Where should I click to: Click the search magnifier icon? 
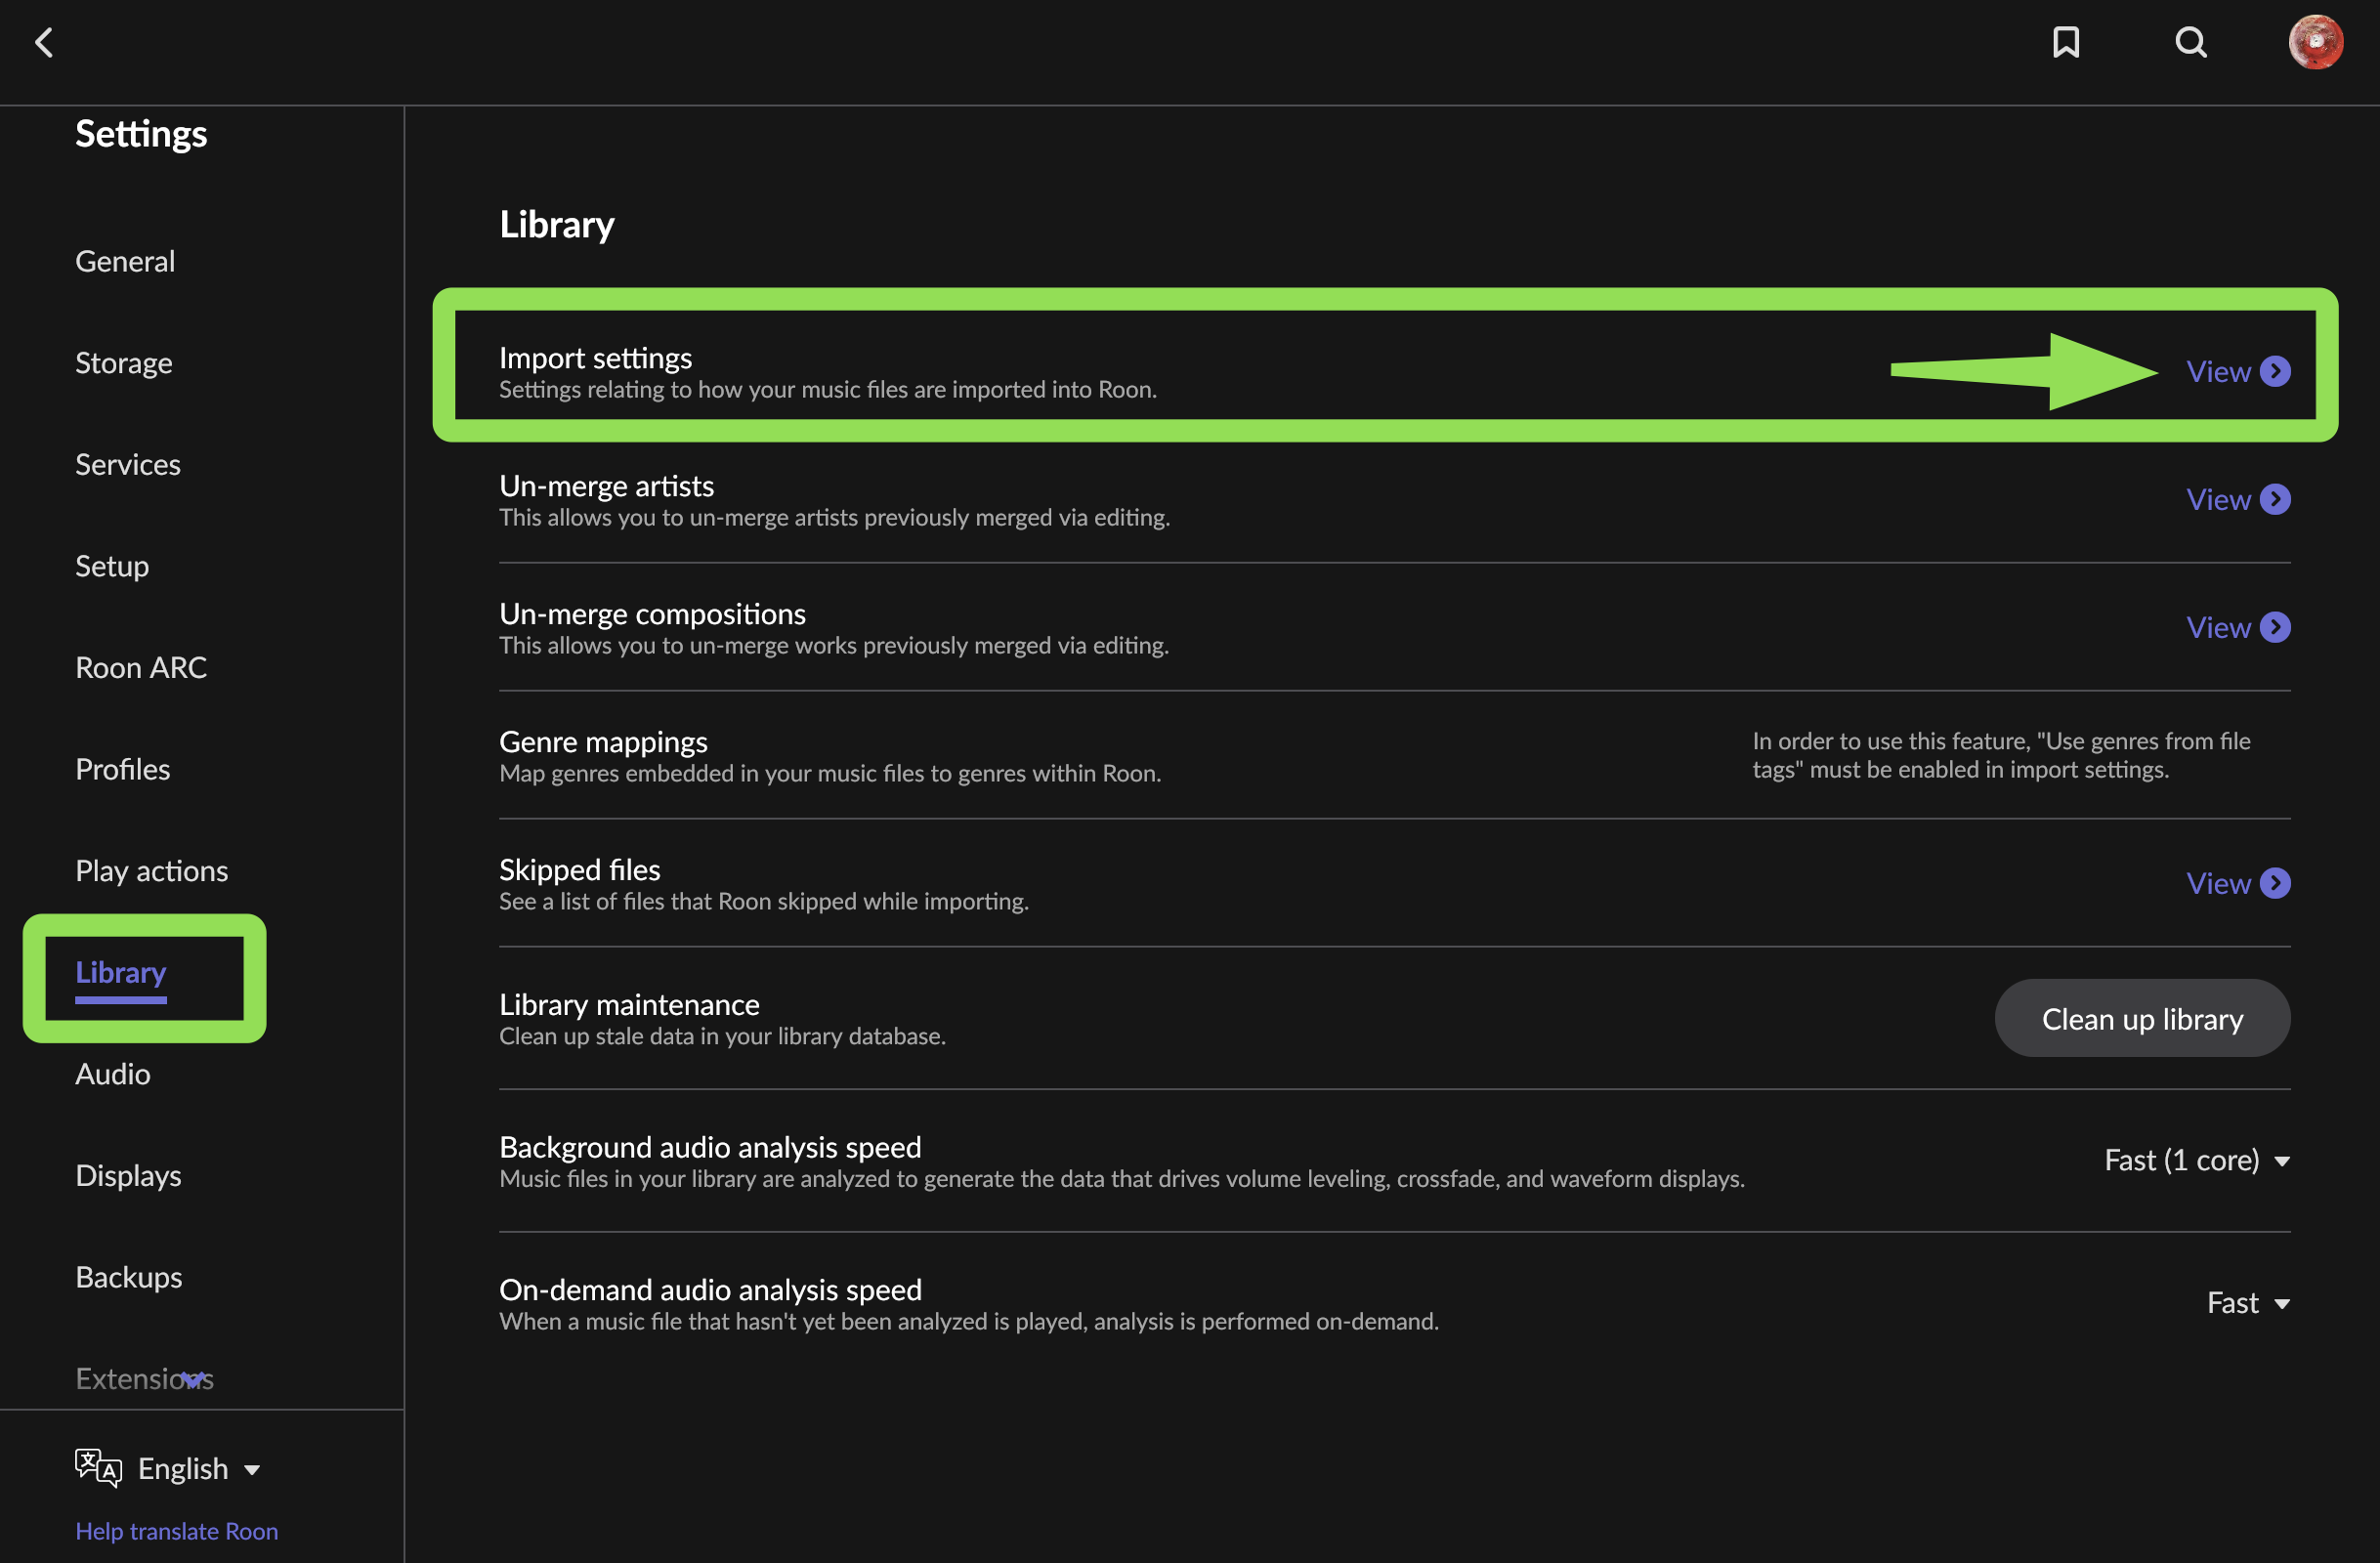click(x=2190, y=42)
